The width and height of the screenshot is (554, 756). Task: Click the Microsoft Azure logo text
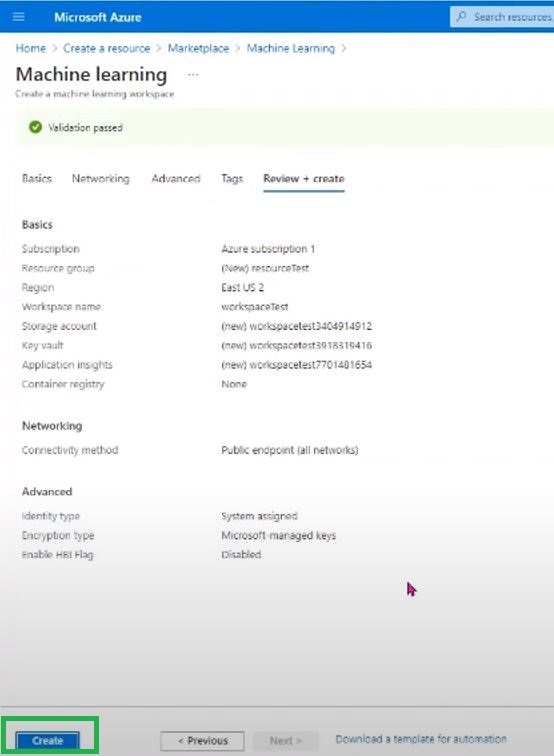click(97, 17)
